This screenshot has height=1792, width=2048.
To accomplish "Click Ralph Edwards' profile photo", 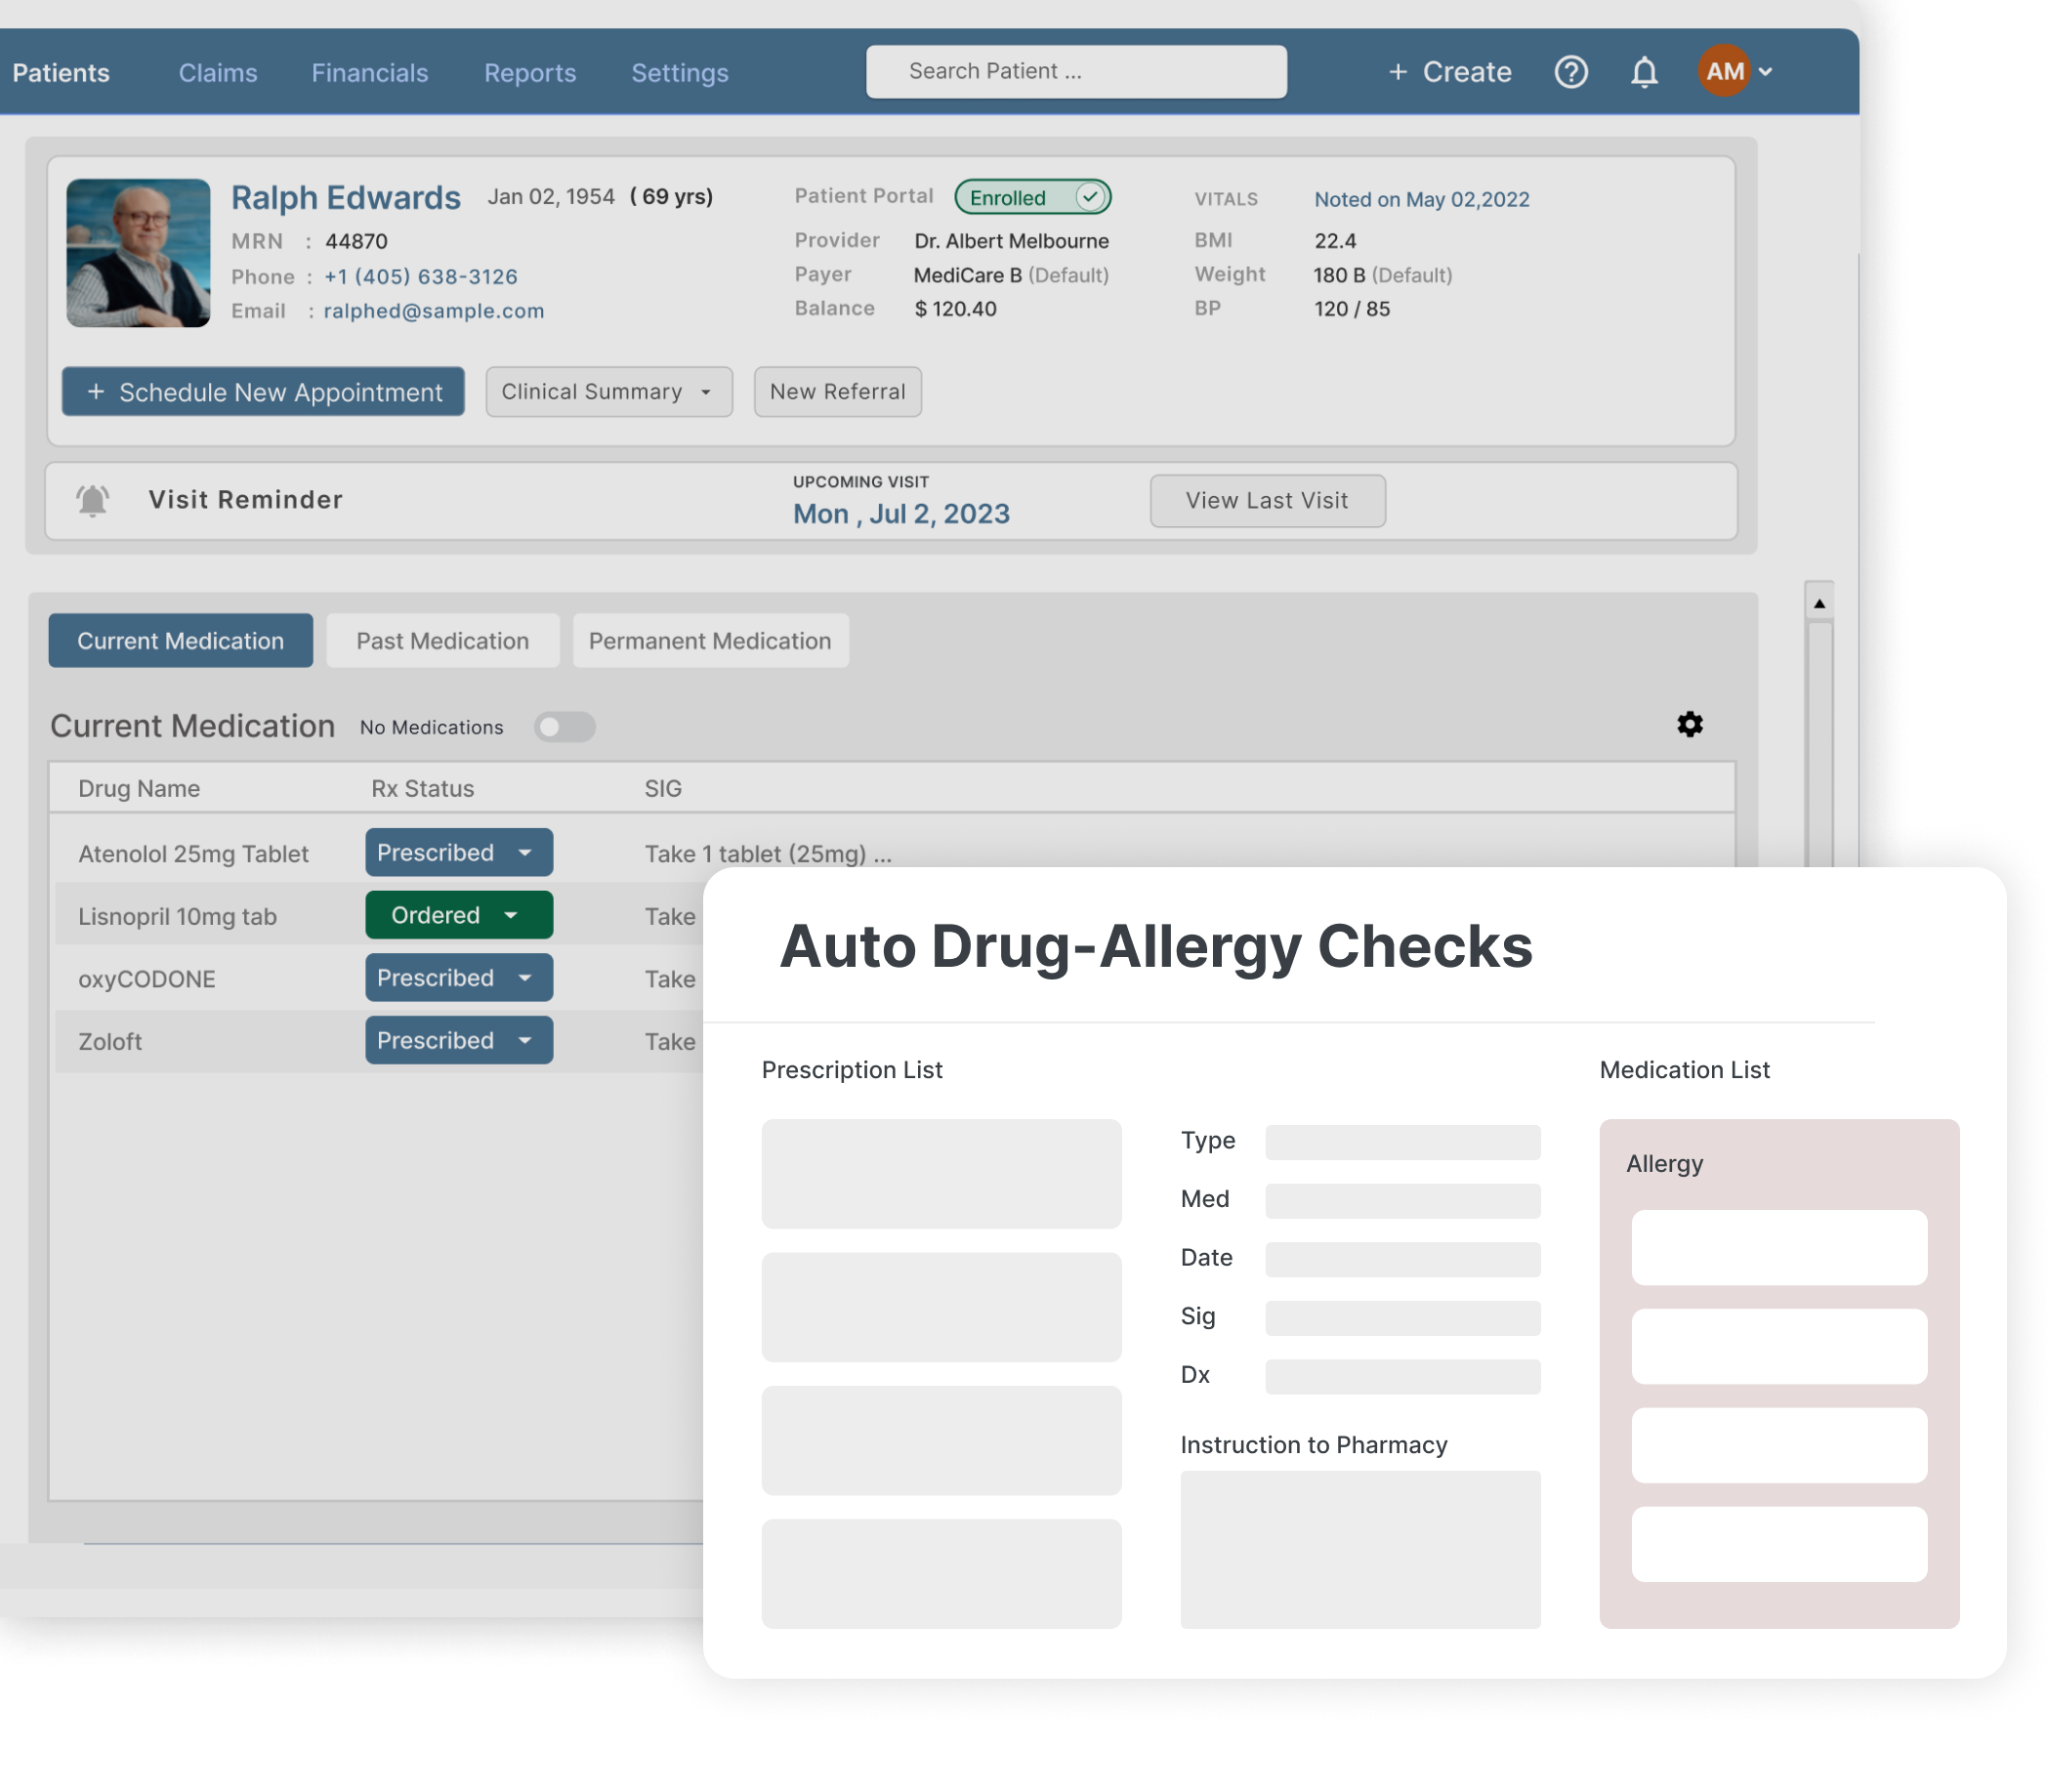I will point(138,253).
